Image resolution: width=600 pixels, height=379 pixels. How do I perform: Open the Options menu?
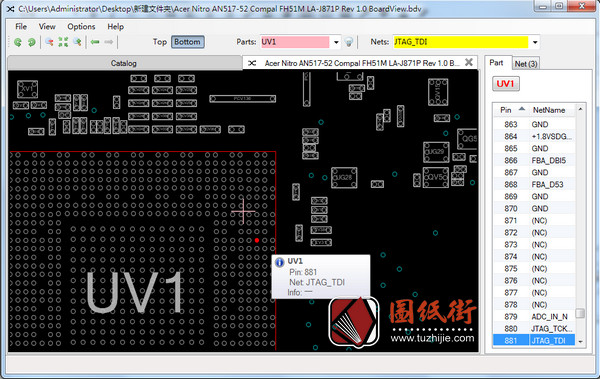[x=81, y=26]
